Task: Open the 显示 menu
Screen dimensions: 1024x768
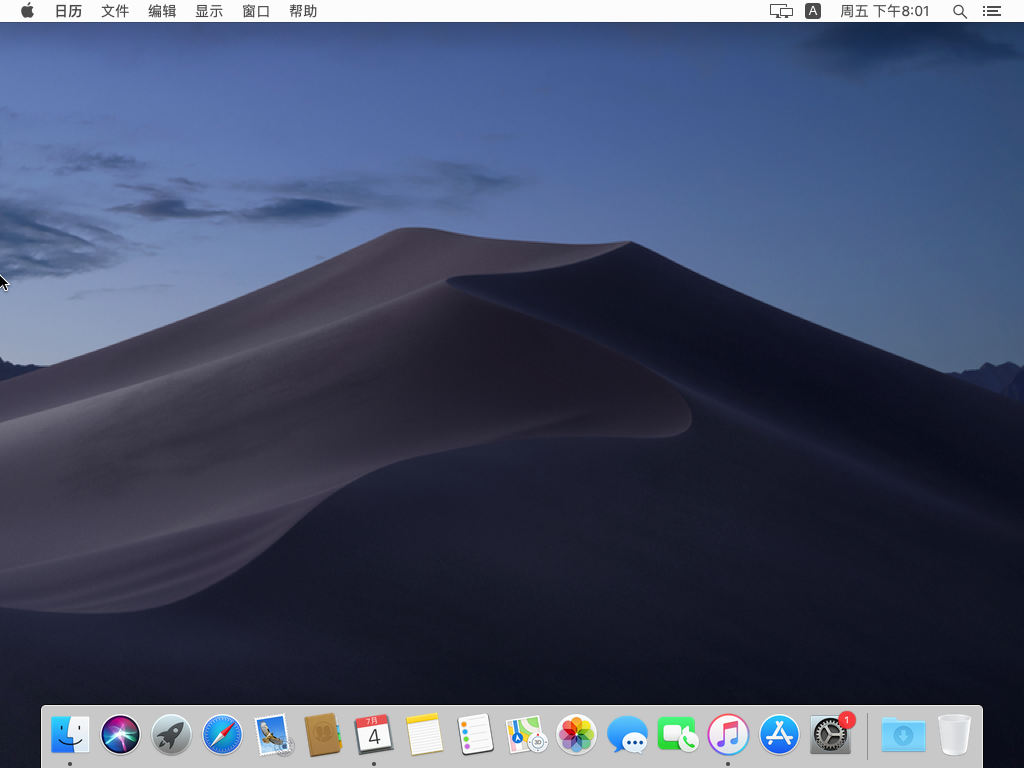Action: coord(209,11)
